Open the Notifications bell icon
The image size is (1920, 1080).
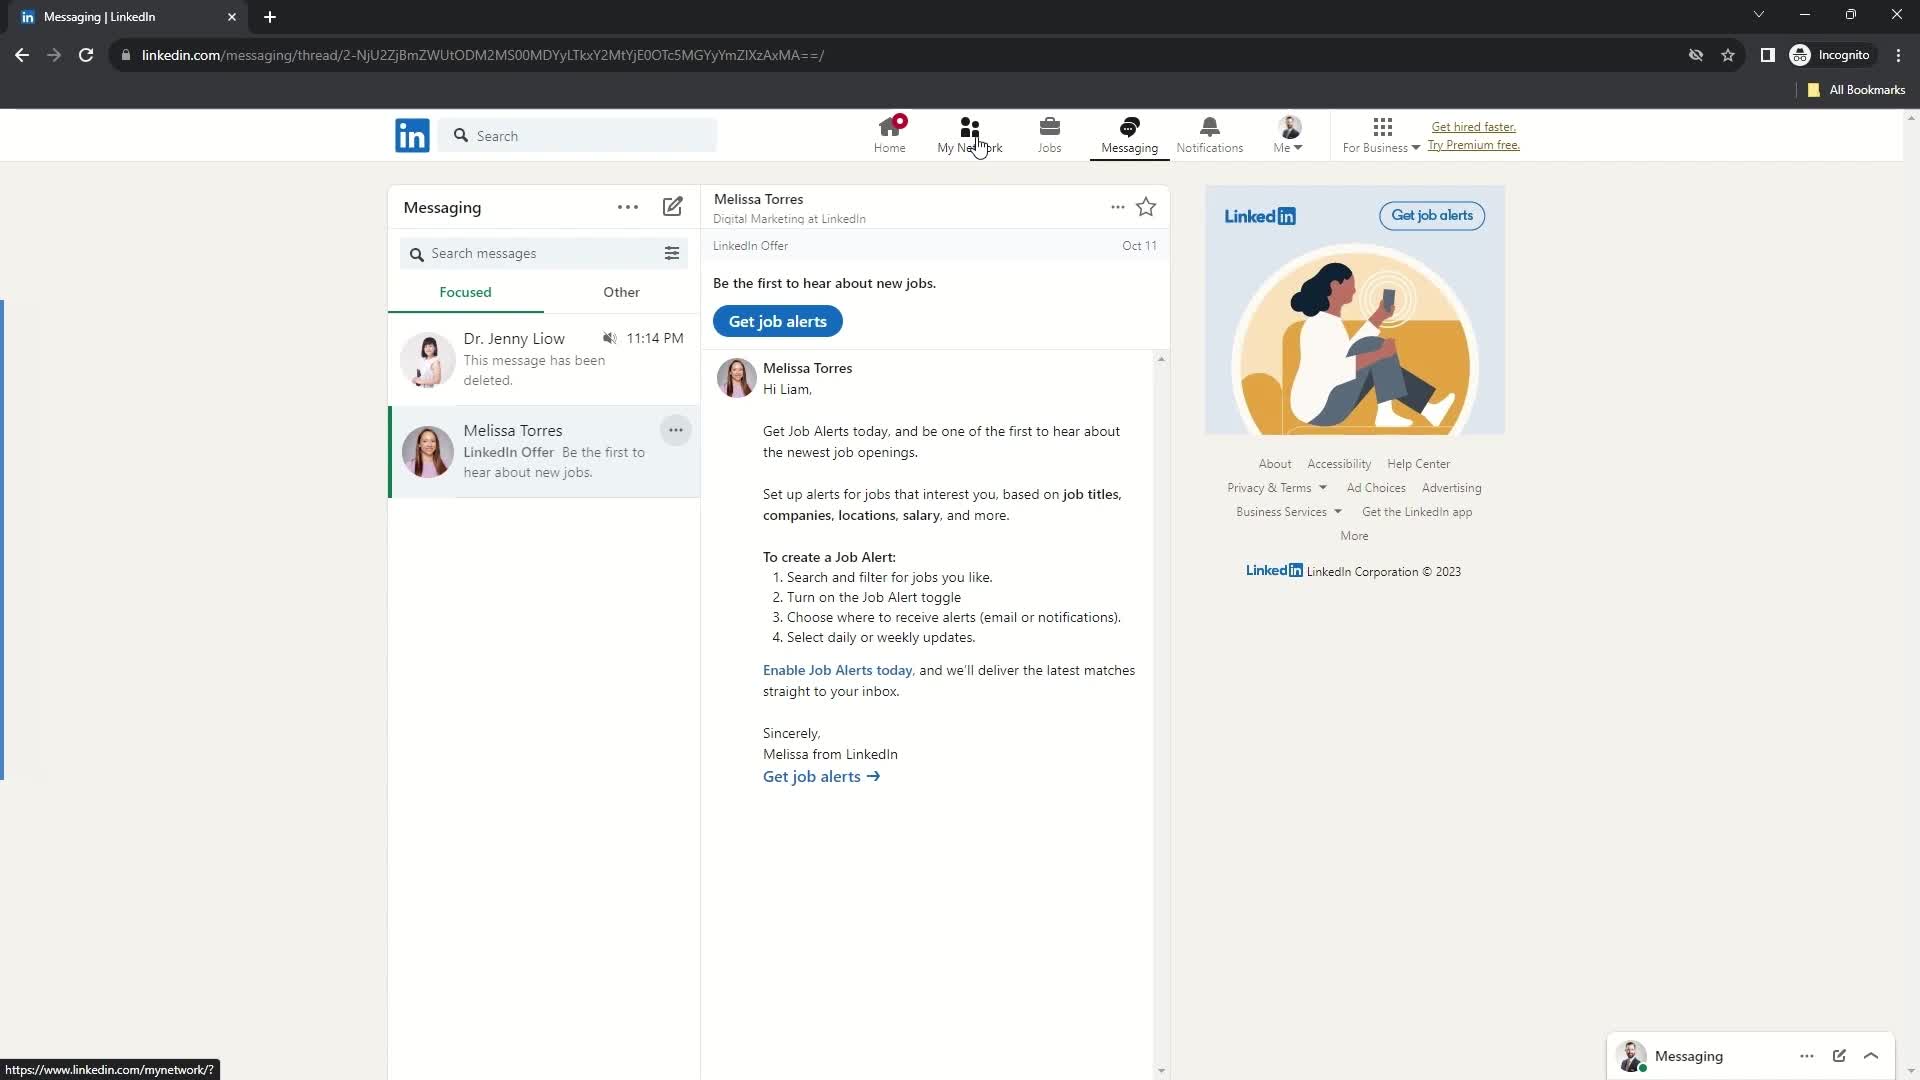[x=1209, y=135]
